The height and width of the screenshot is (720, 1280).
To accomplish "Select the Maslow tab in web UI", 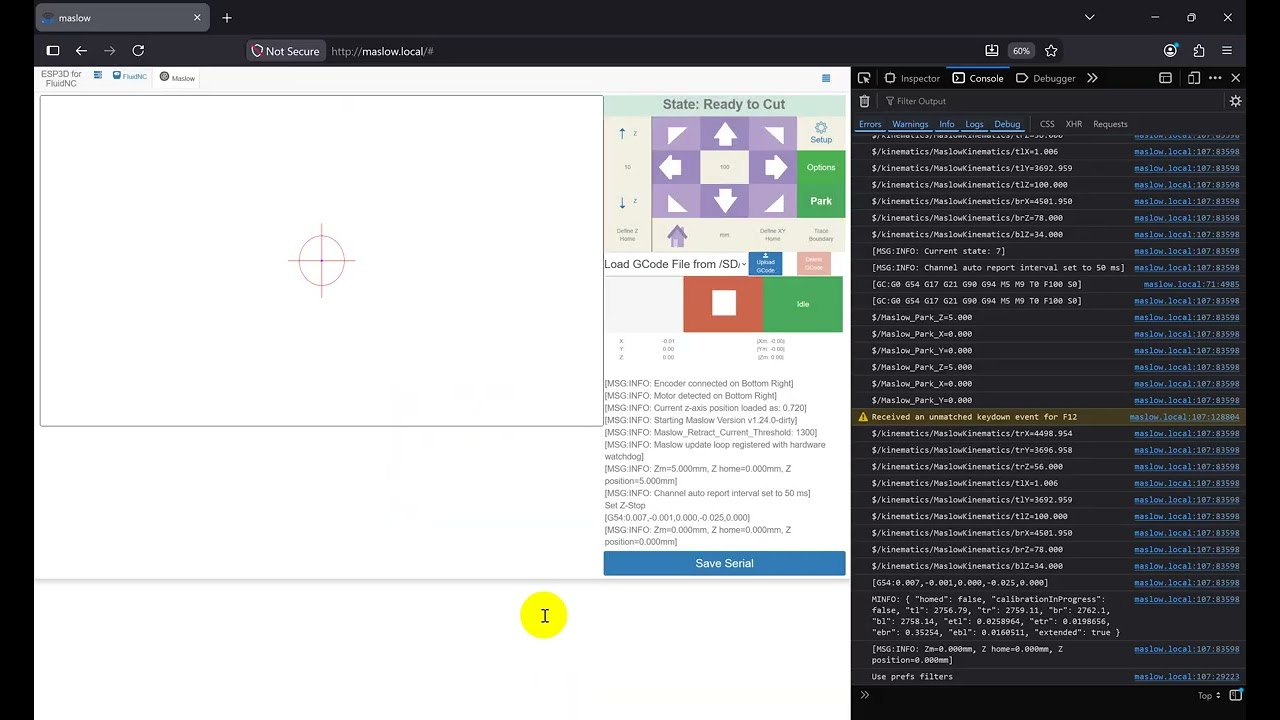I will (x=178, y=77).
